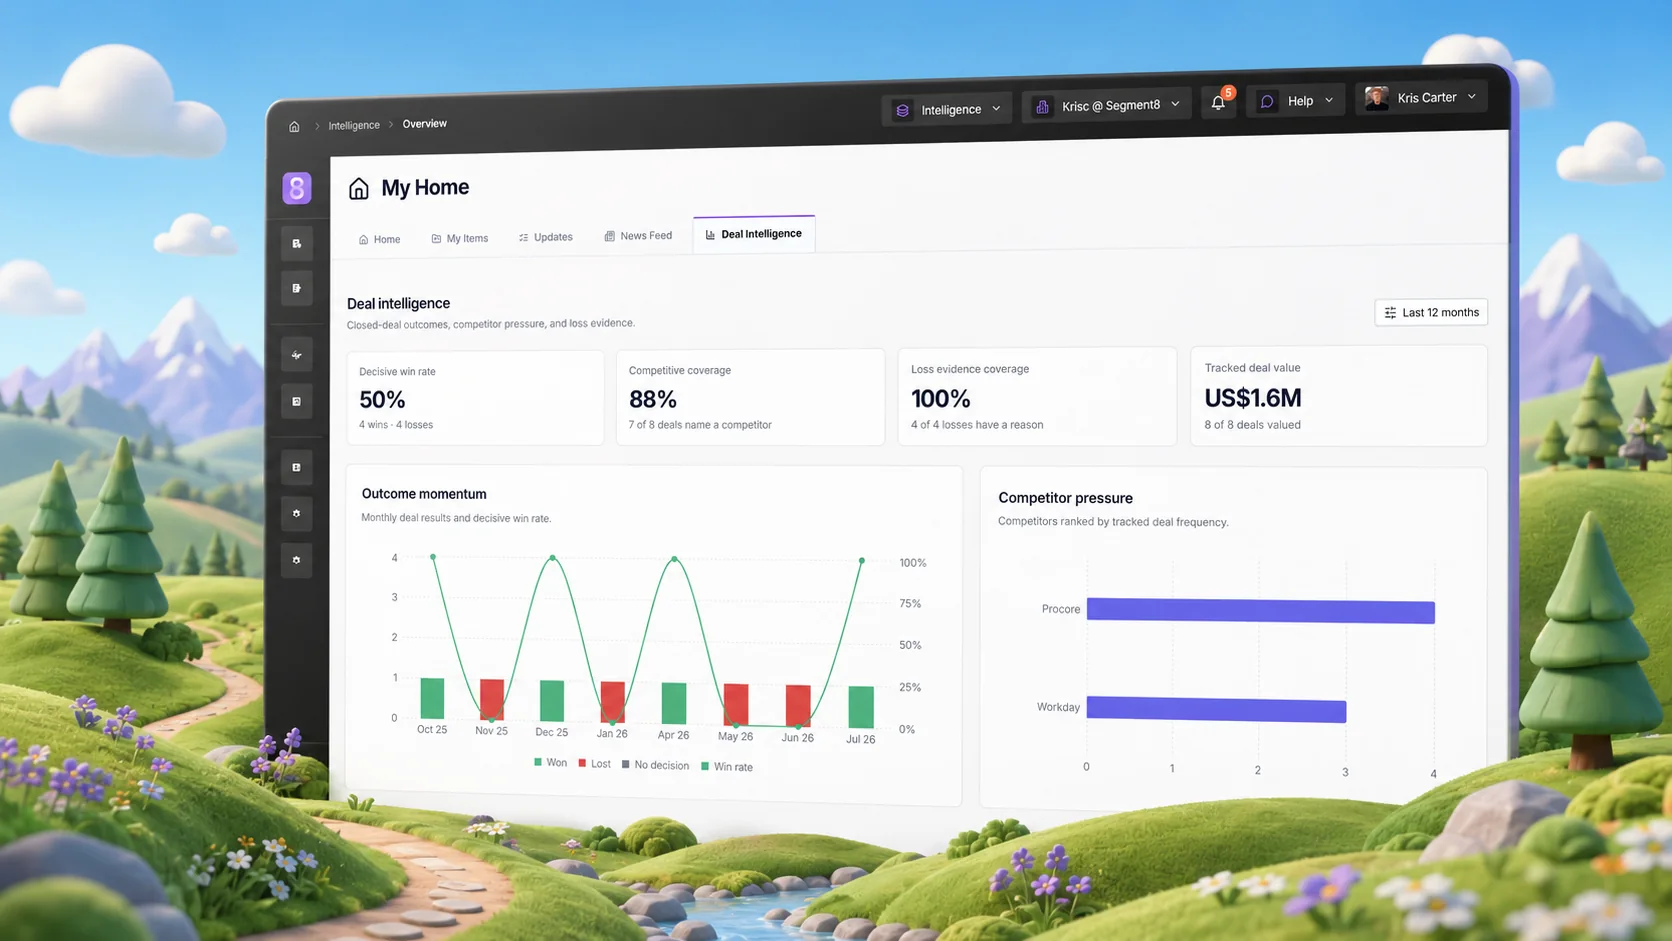The image size is (1672, 941).
Task: Click the Loss evidence coverage 100% value
Action: [x=941, y=399]
